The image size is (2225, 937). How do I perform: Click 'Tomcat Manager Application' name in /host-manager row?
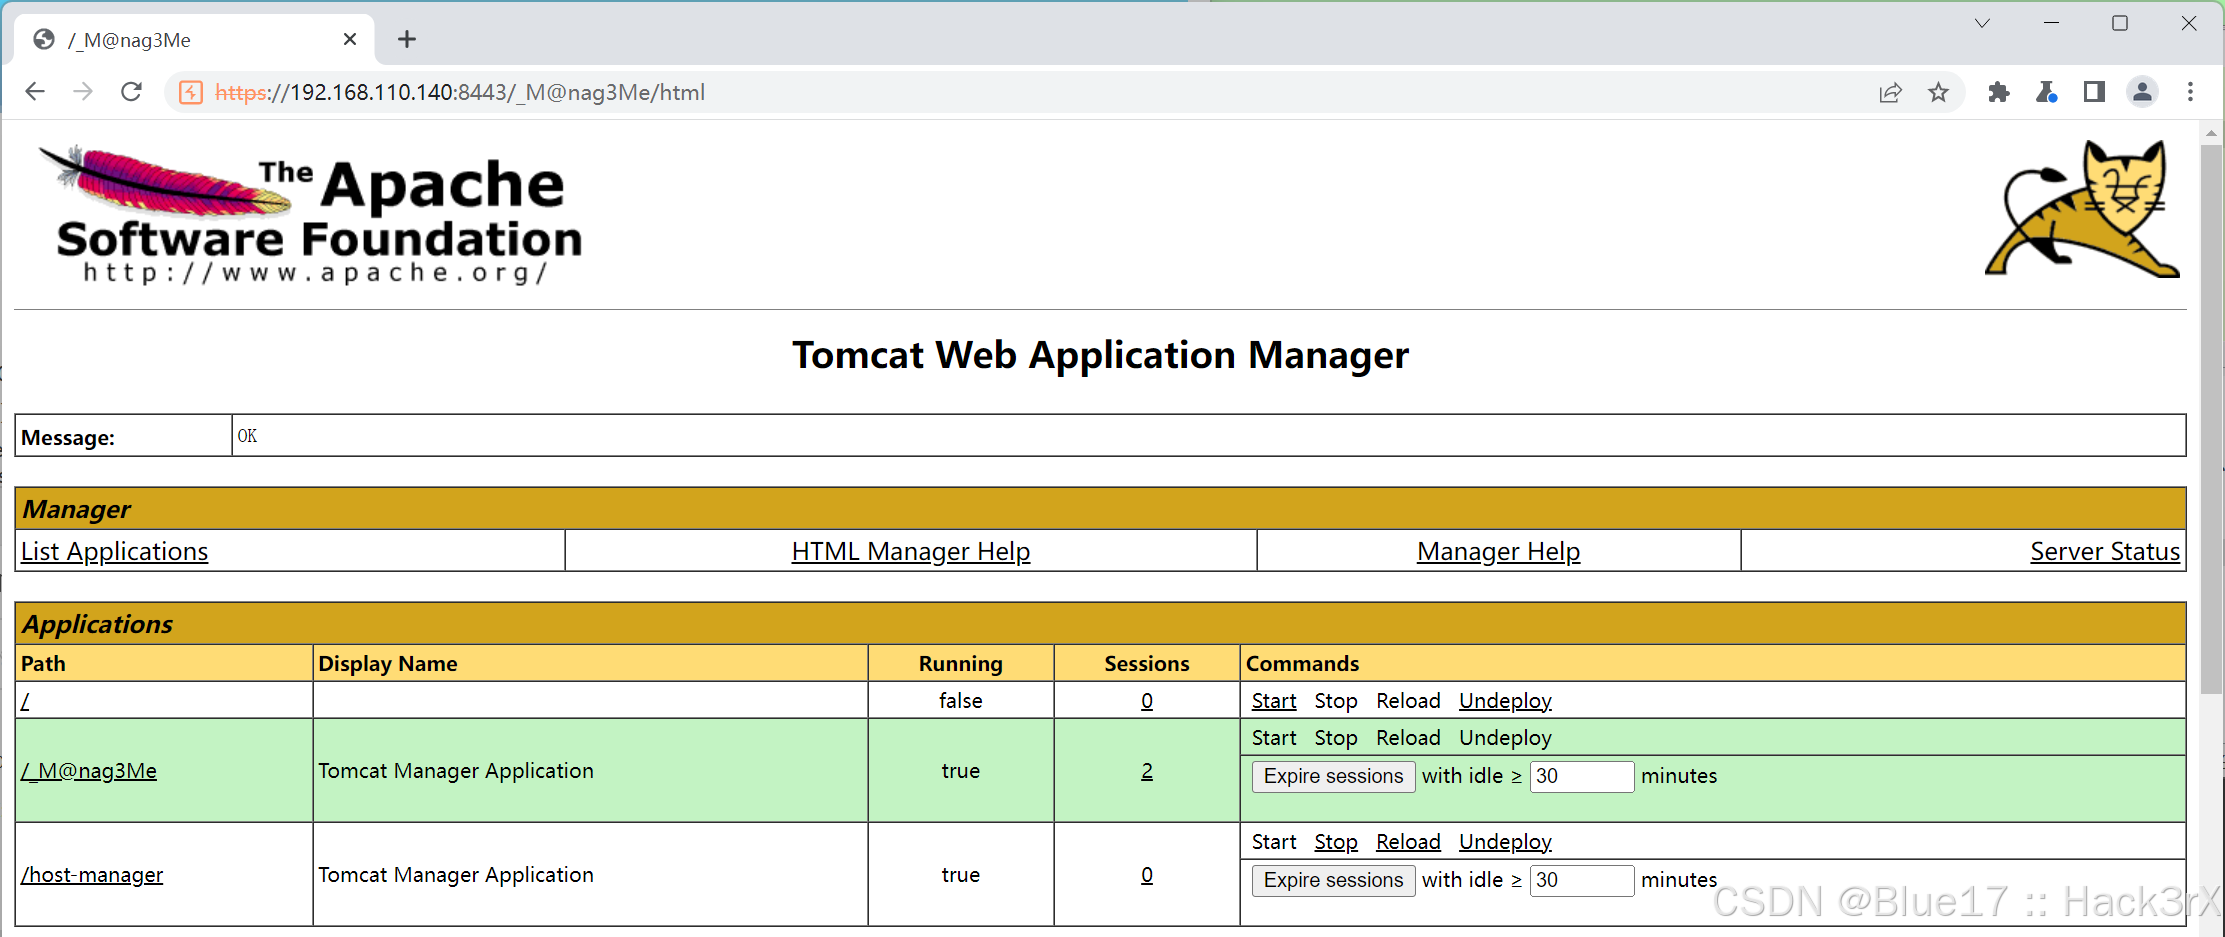click(456, 875)
